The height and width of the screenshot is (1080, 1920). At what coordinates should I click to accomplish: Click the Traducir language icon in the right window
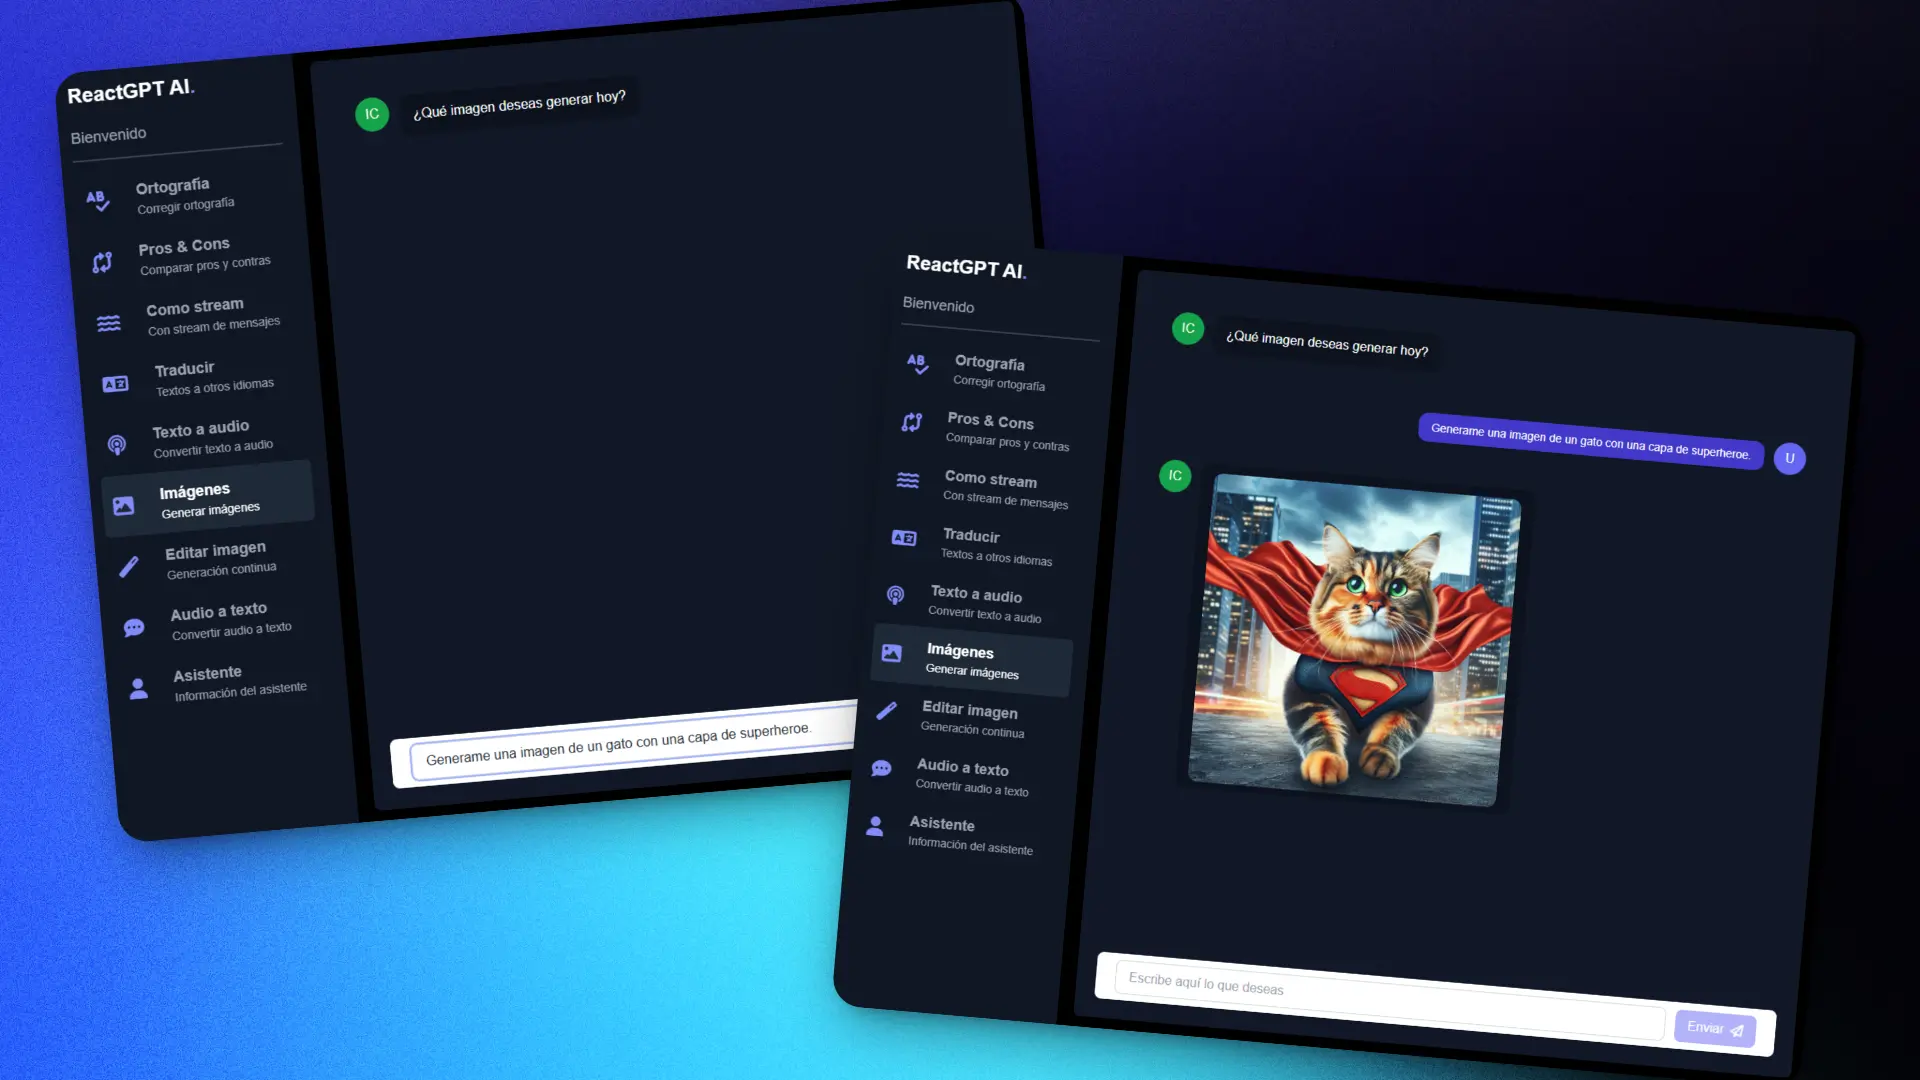point(904,538)
